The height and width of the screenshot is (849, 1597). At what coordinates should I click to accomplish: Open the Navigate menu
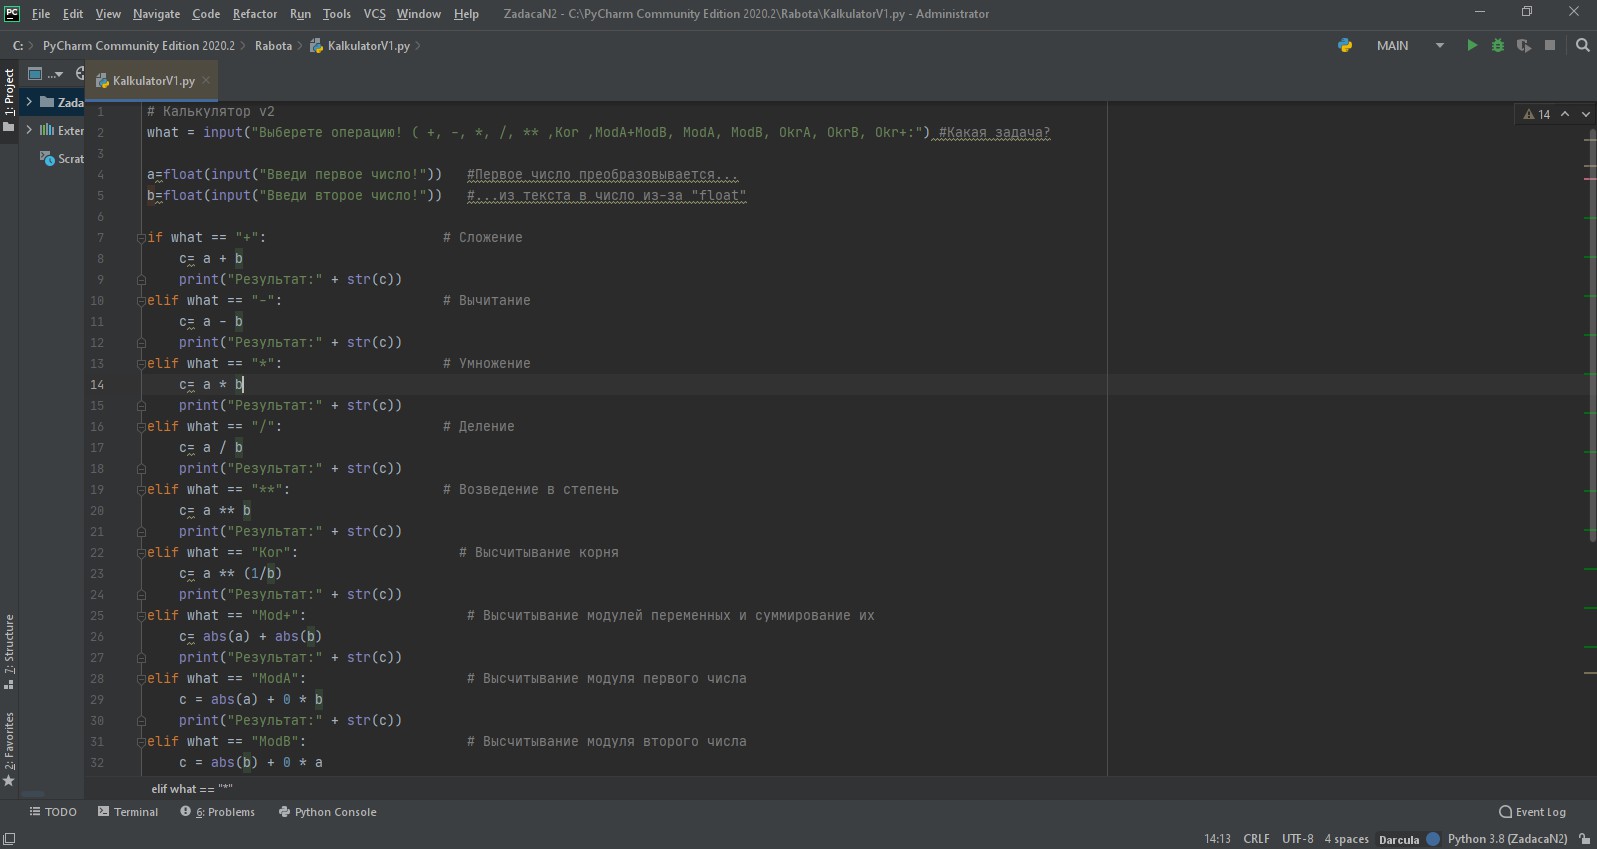point(156,14)
